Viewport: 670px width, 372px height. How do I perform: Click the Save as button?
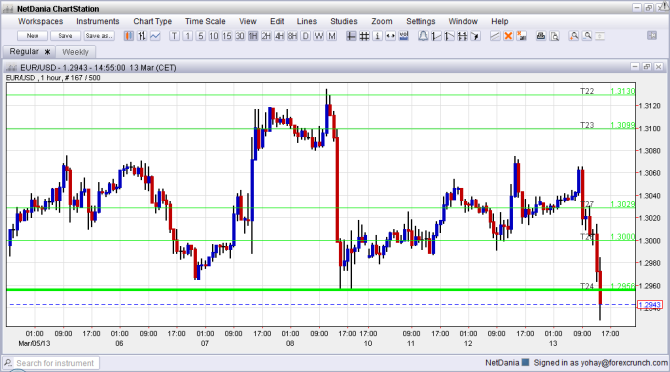[x=99, y=36]
